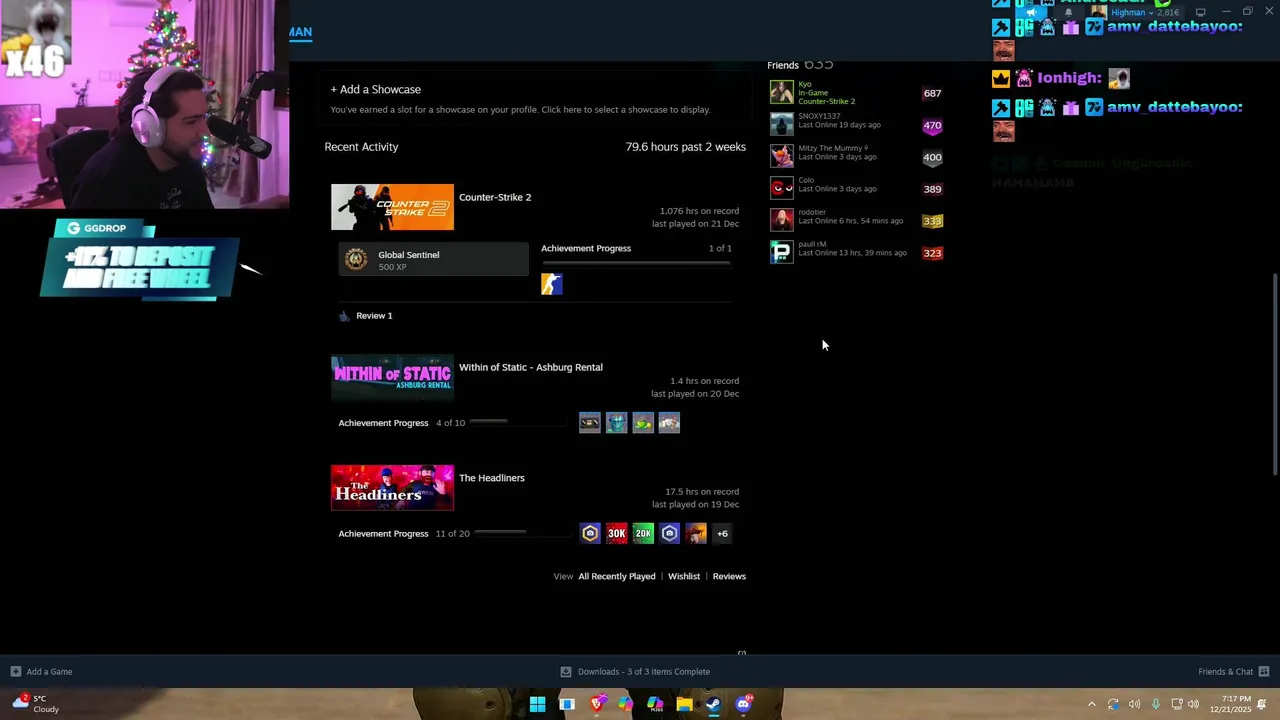The height and width of the screenshot is (720, 1280).
Task: Open the notification bell in tray
Action: (x=1262, y=704)
